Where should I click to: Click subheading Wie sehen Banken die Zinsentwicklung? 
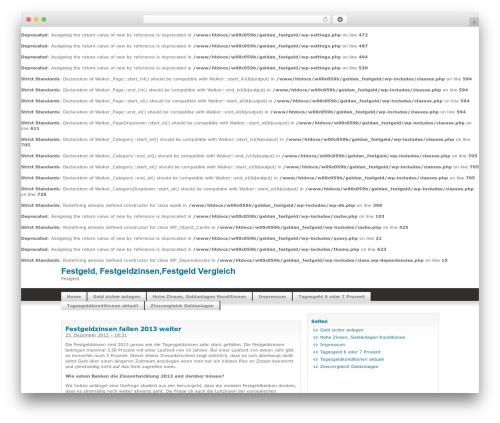point(145,376)
